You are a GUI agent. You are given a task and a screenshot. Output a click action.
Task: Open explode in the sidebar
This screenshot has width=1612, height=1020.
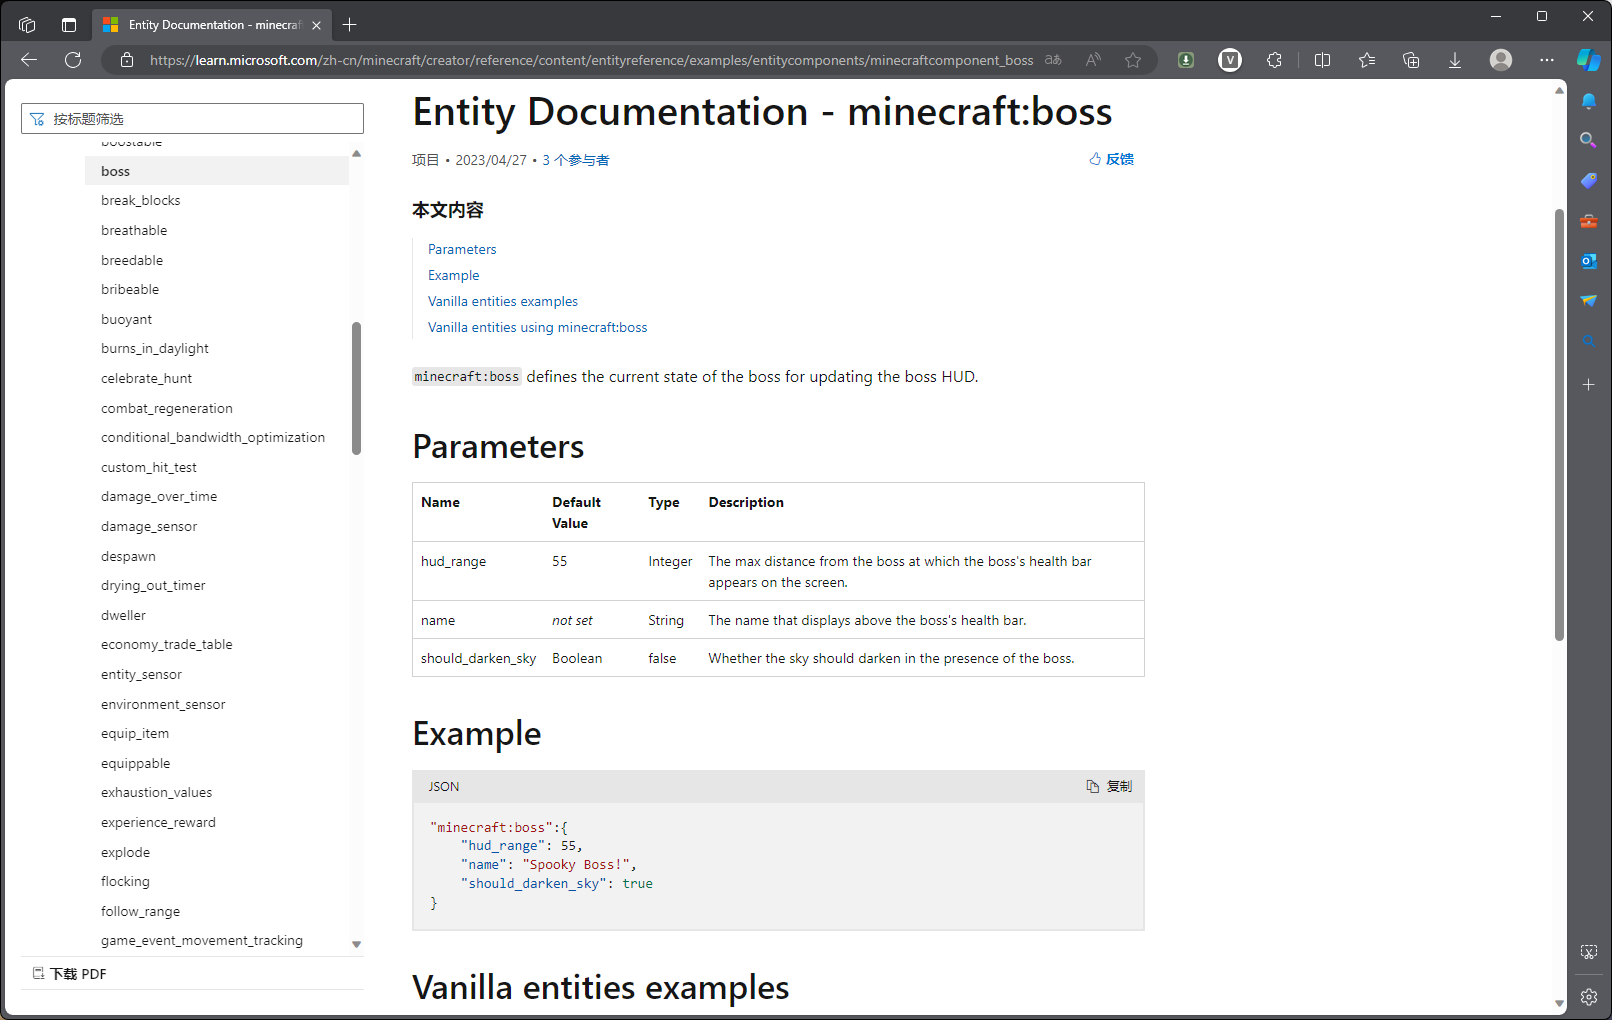coord(126,852)
